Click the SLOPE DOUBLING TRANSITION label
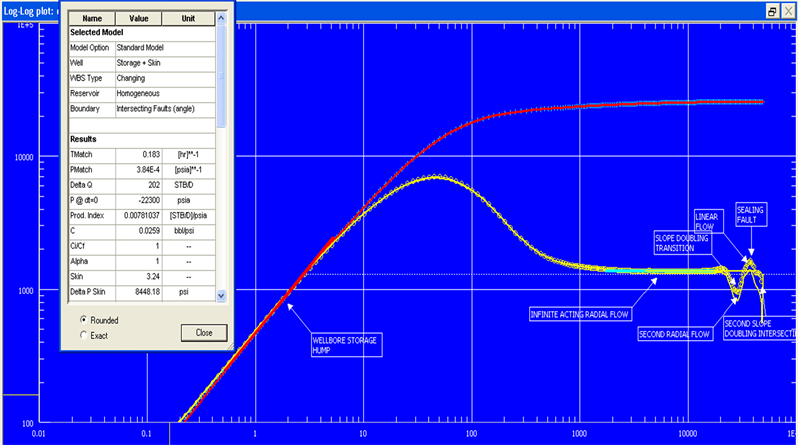 [x=683, y=243]
